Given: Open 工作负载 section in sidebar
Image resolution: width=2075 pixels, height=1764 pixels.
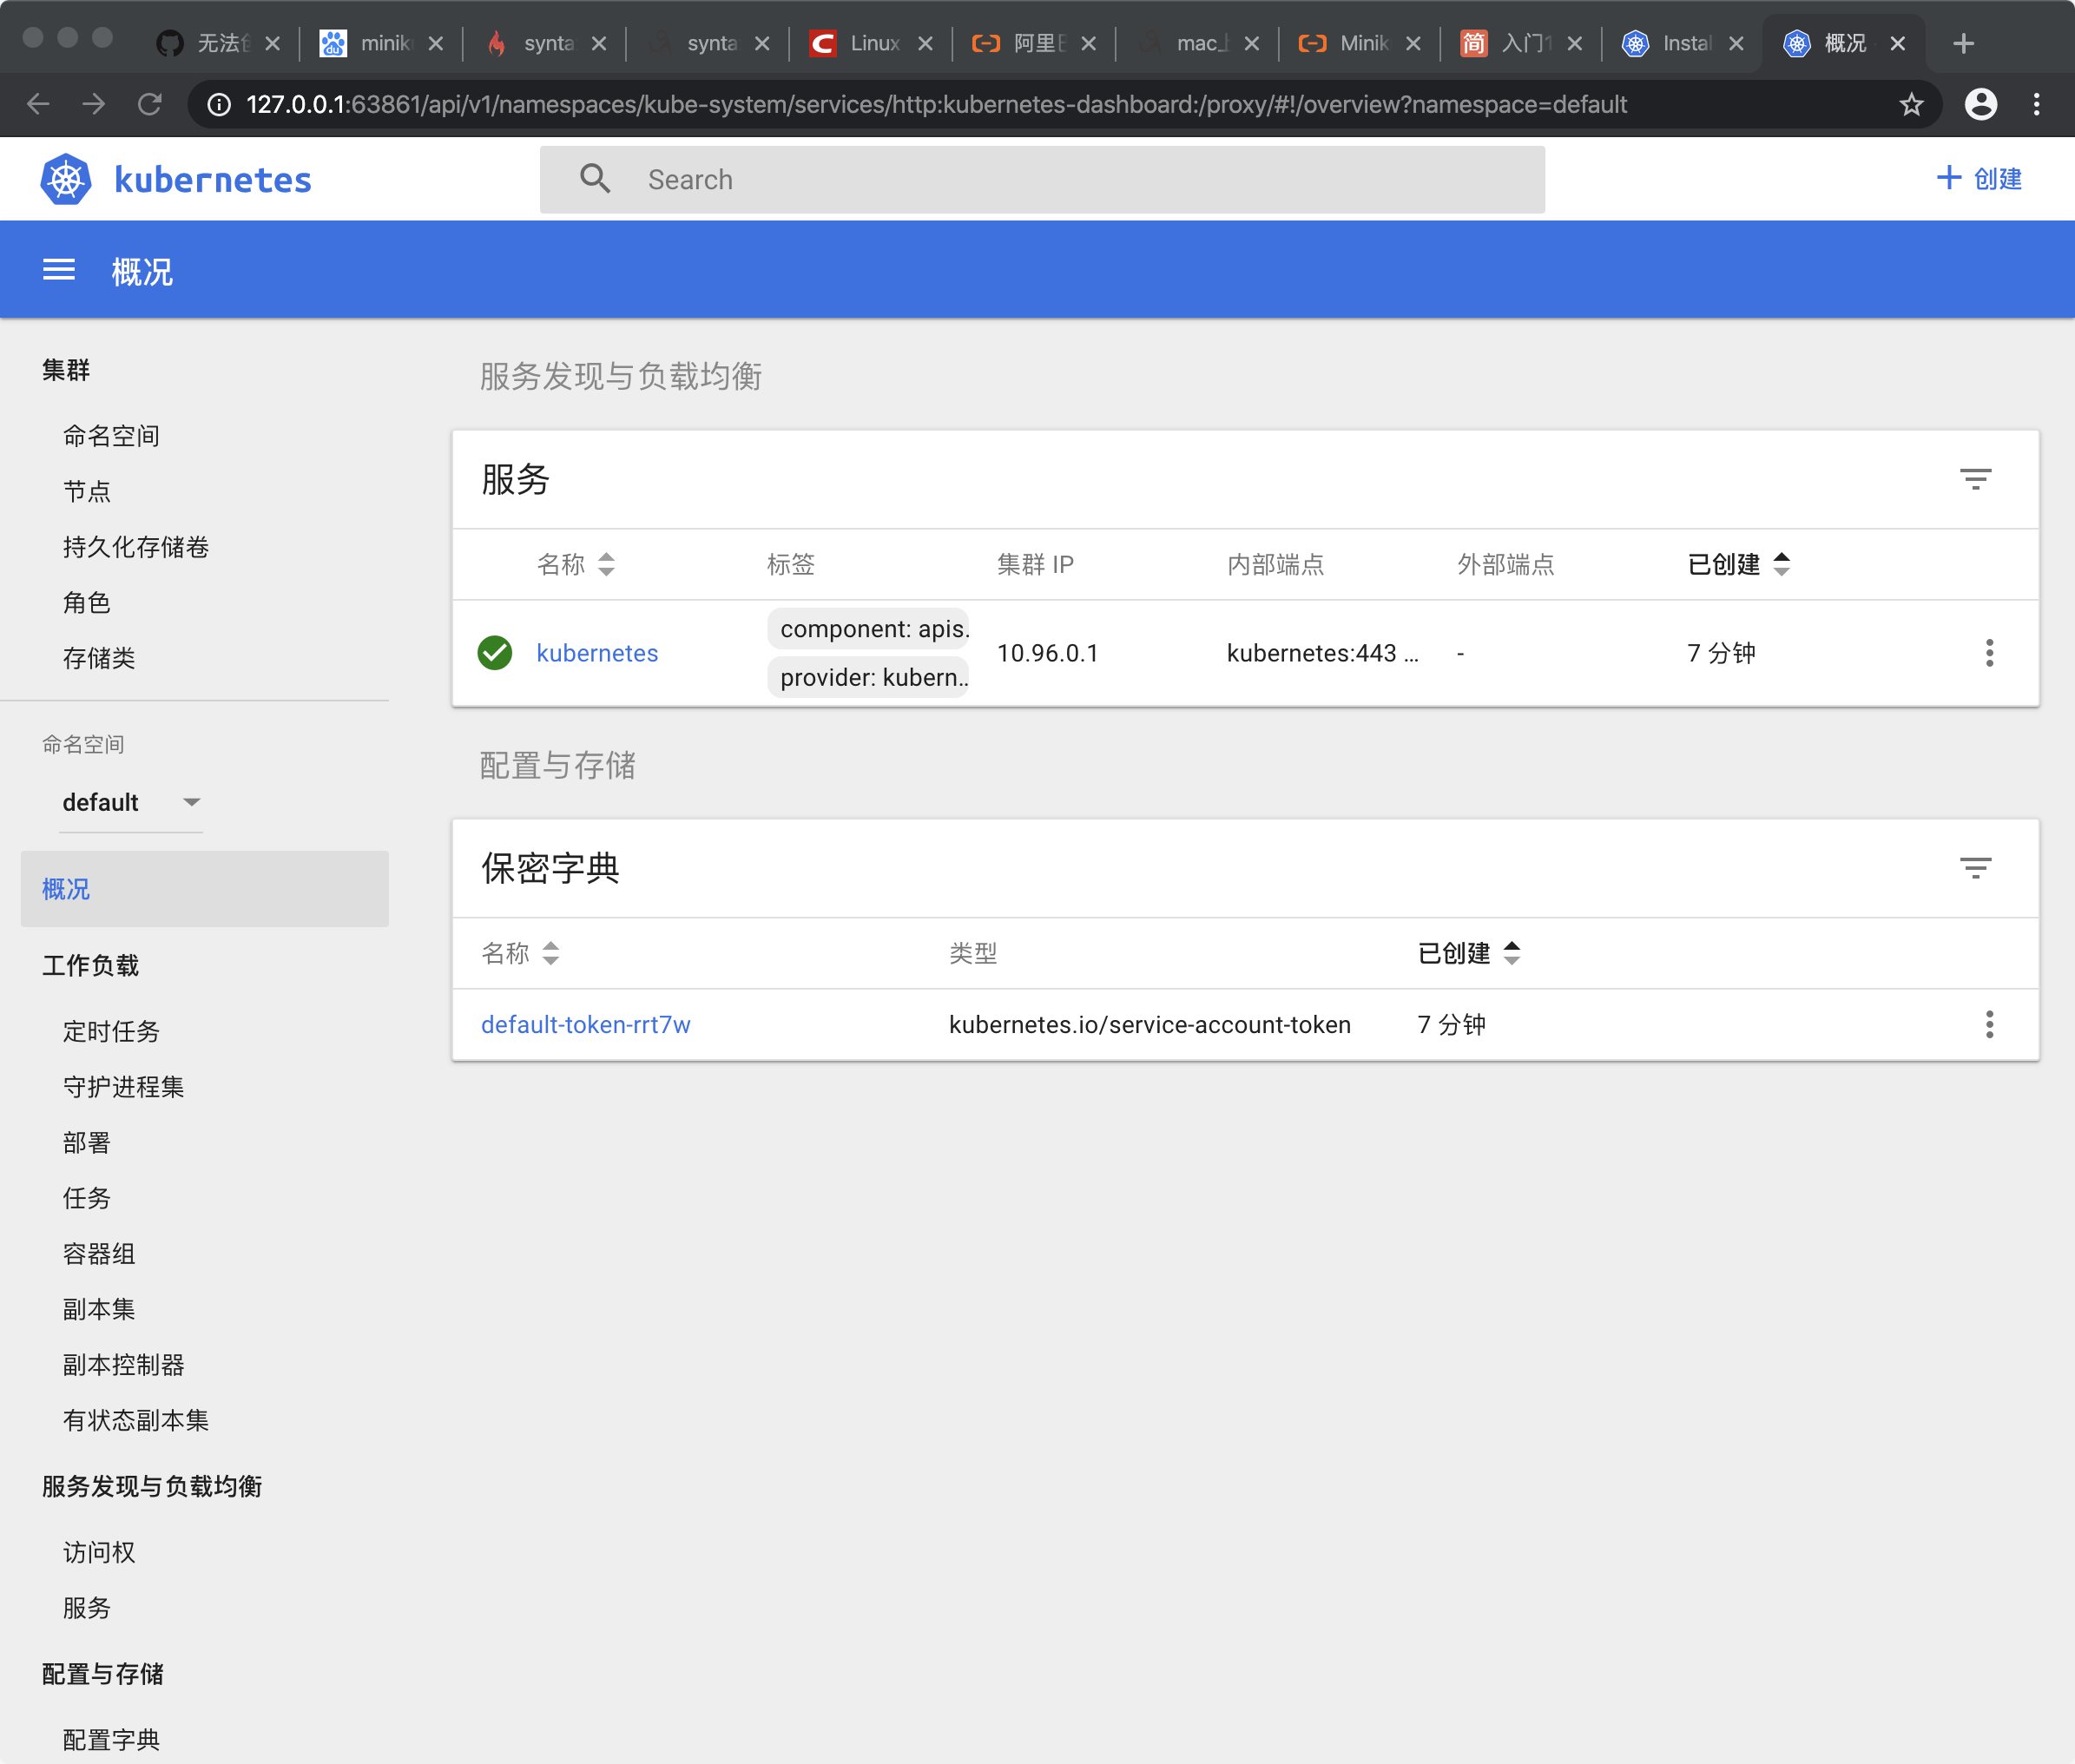Looking at the screenshot, I should (90, 965).
